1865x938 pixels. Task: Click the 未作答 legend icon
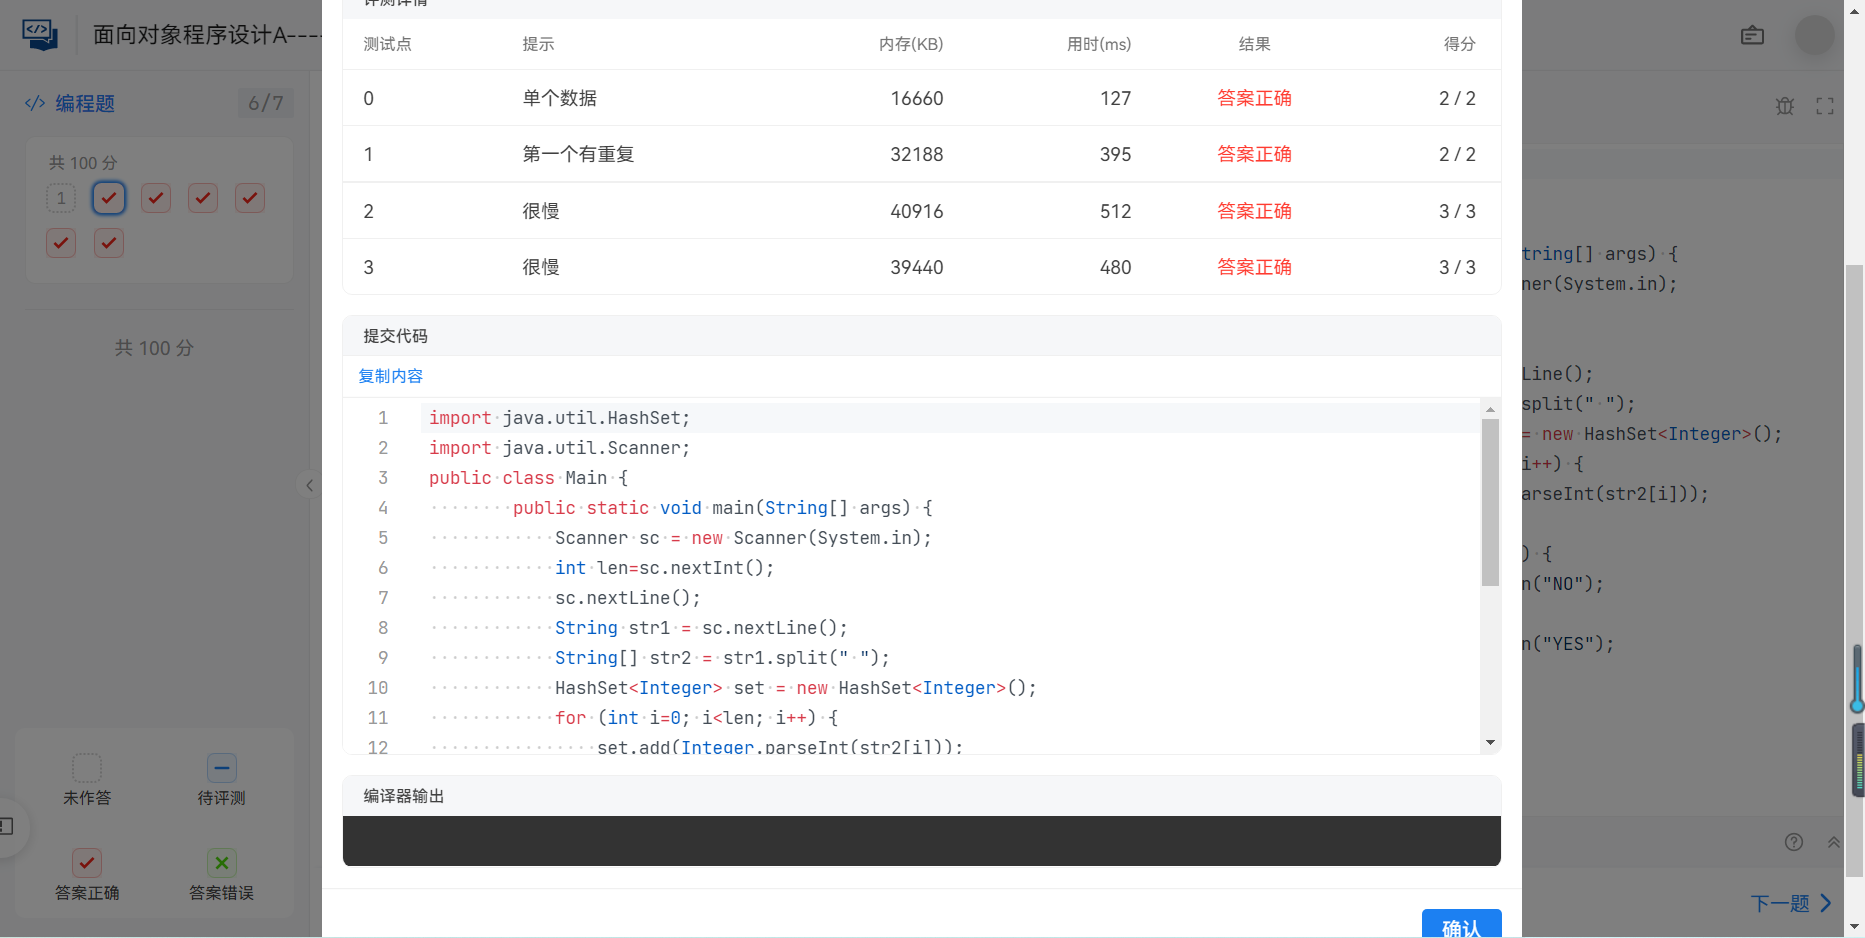pyautogui.click(x=87, y=768)
